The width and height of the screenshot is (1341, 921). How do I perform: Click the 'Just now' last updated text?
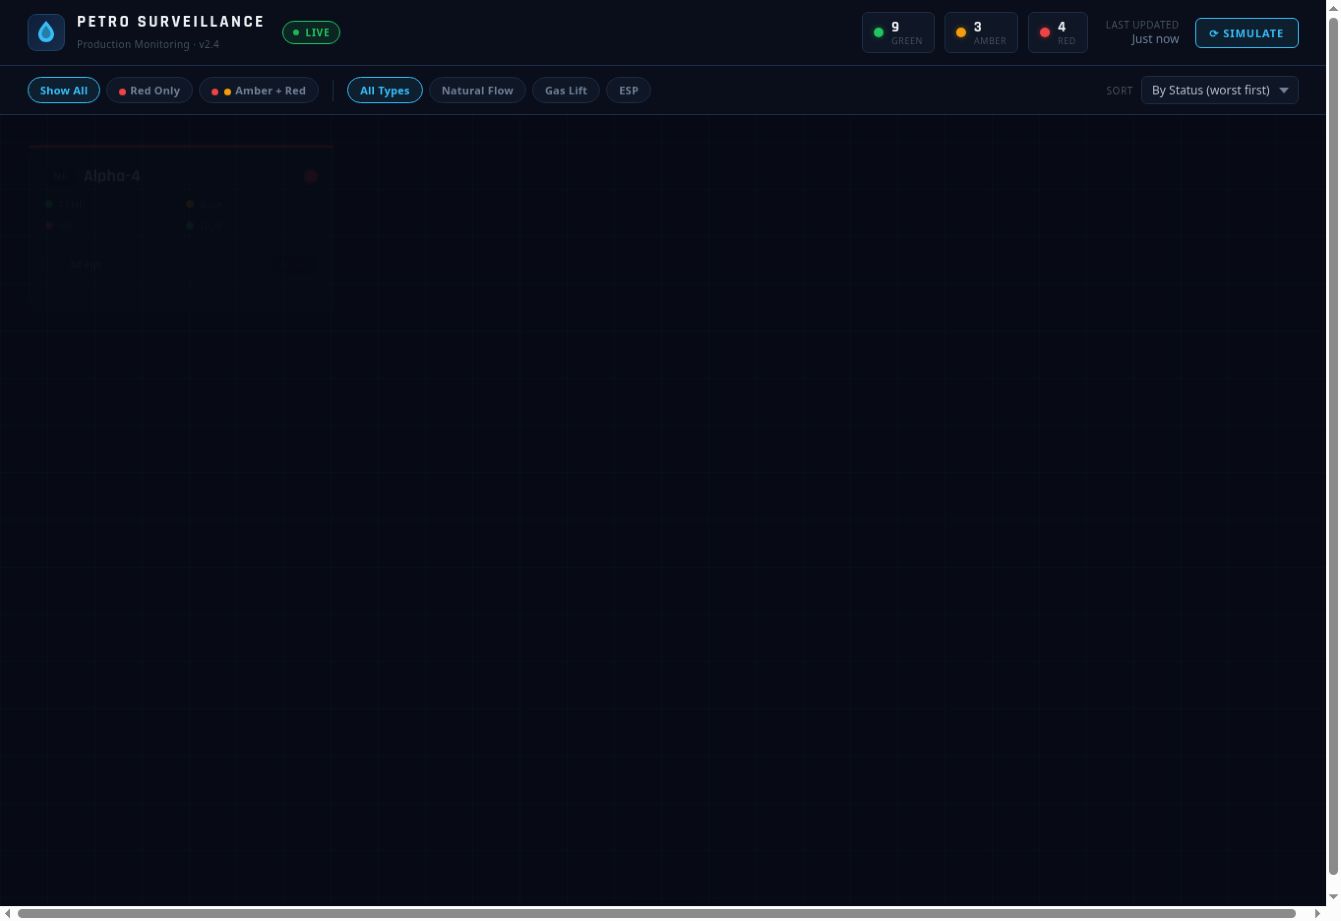(1155, 39)
